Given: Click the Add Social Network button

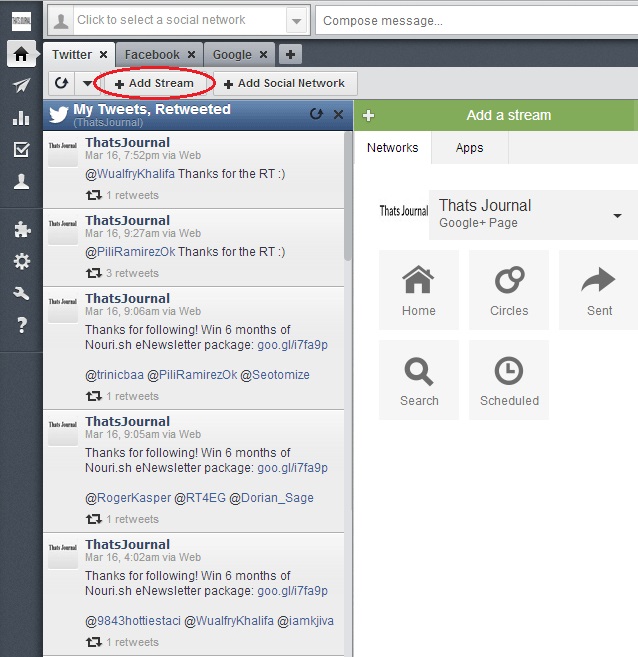Looking at the screenshot, I should click(x=285, y=83).
